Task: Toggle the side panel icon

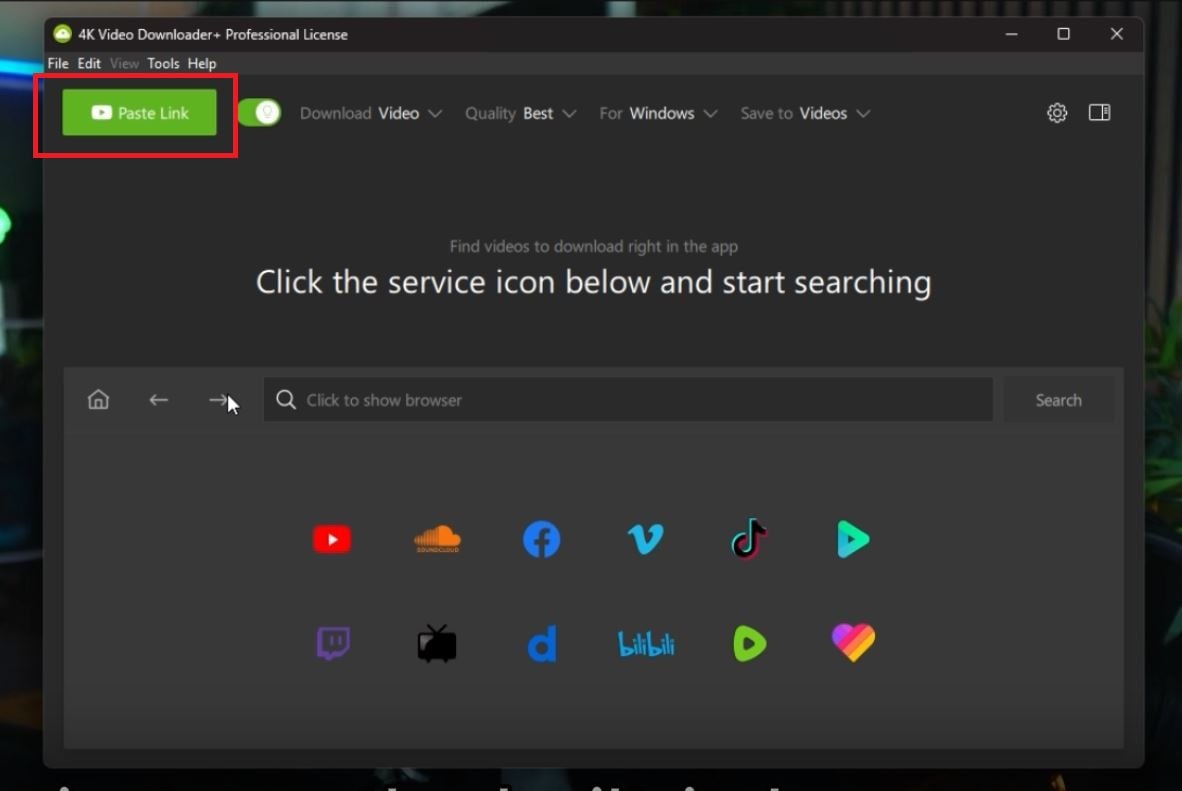Action: (1099, 112)
